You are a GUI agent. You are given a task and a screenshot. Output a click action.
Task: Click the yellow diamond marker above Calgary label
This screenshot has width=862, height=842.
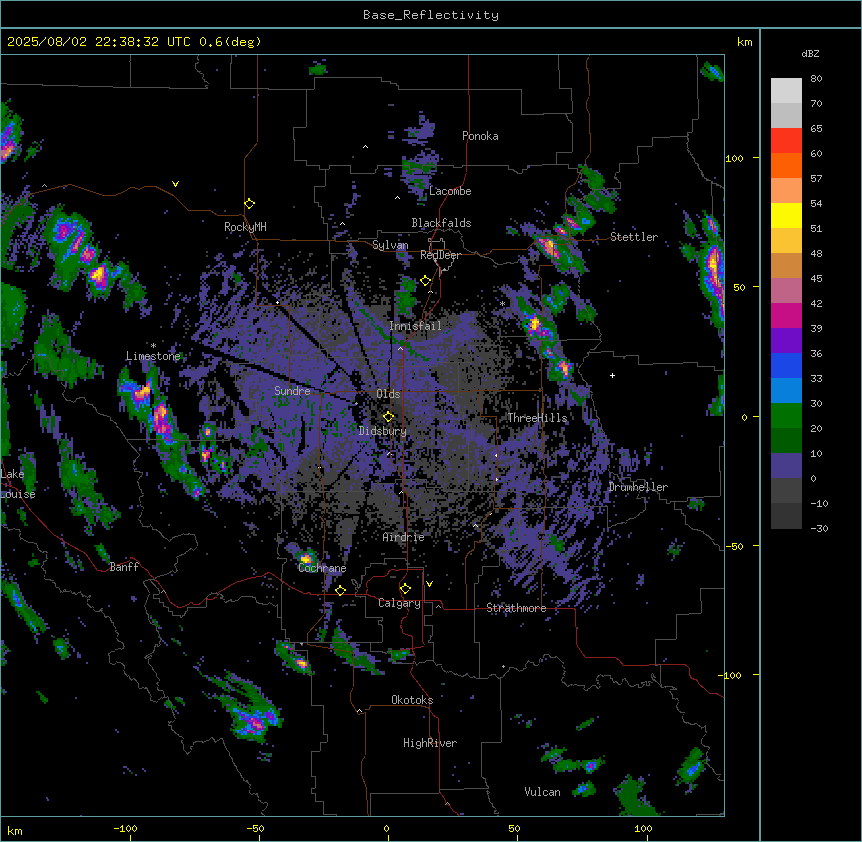click(405, 589)
